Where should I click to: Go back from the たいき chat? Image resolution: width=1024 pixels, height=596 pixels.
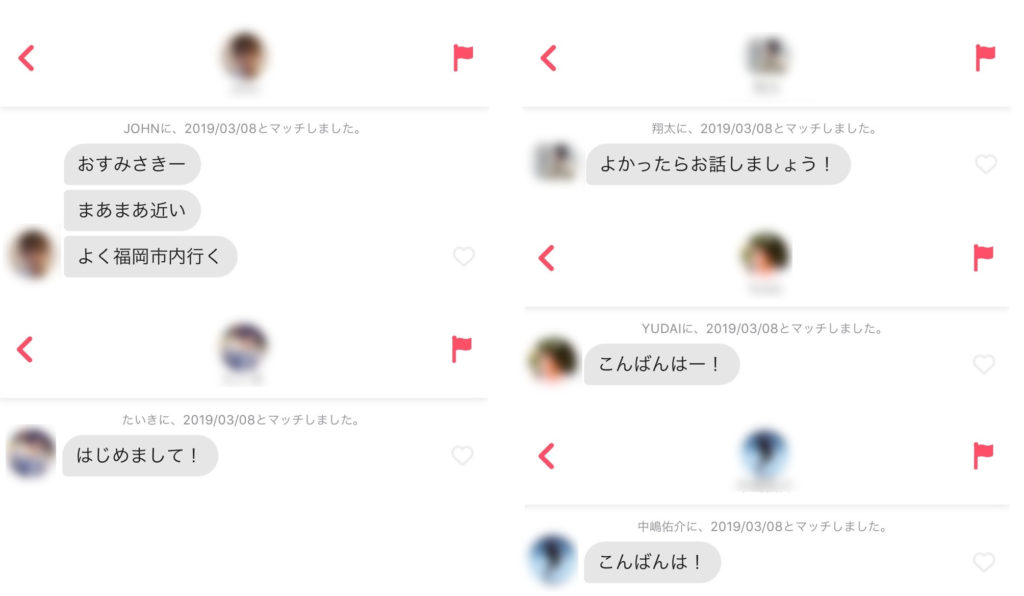pyautogui.click(x=25, y=349)
